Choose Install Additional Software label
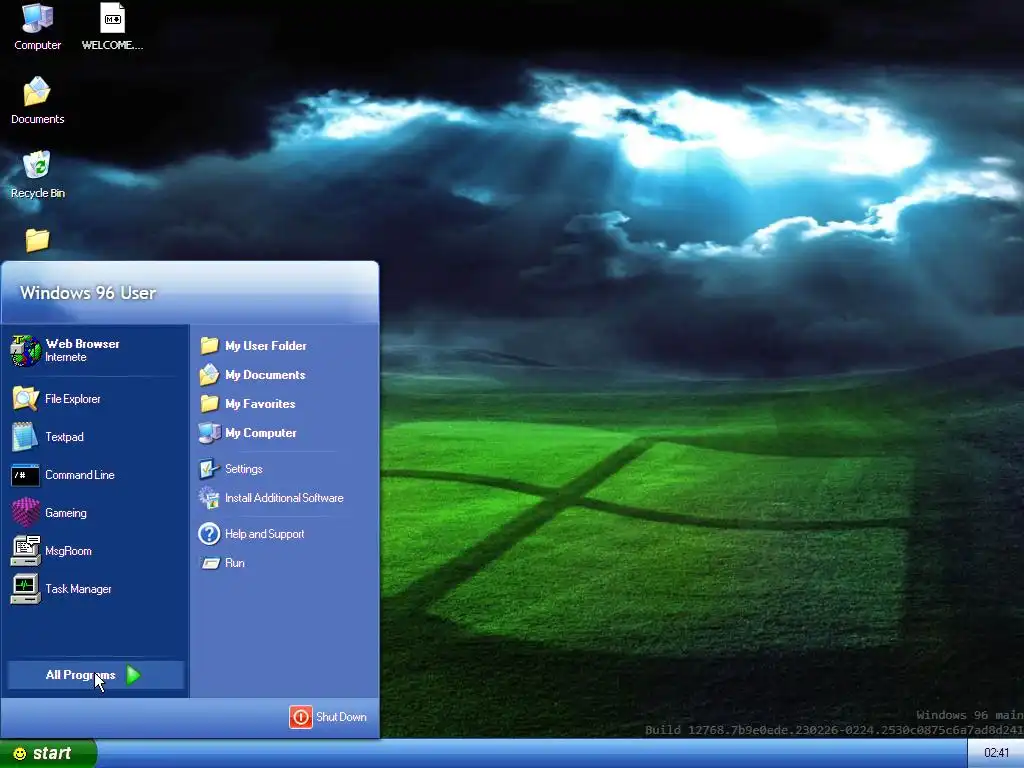Image resolution: width=1024 pixels, height=768 pixels. pos(284,498)
